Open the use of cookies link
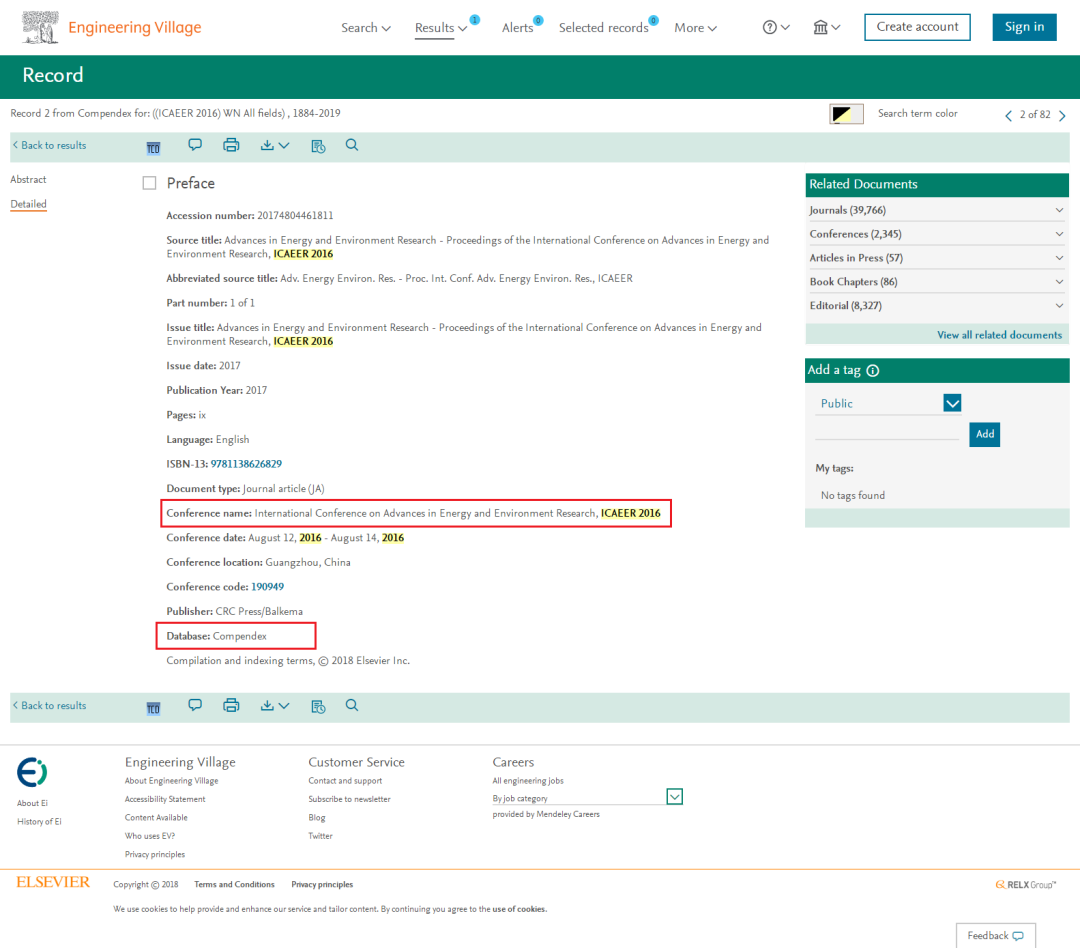Viewport: 1080px width, 948px height. click(519, 909)
